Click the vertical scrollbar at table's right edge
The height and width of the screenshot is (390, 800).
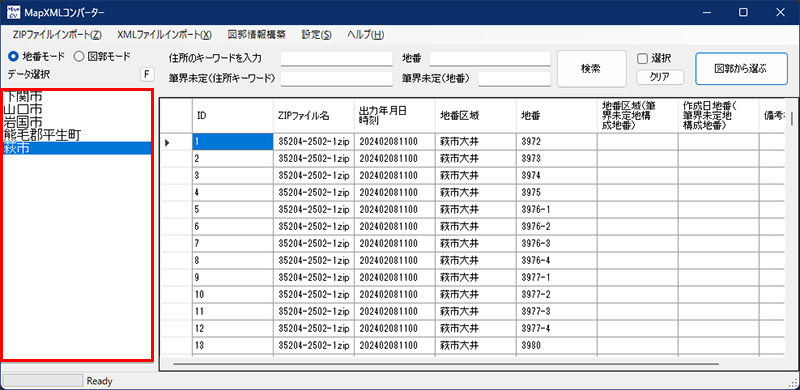pos(792,118)
